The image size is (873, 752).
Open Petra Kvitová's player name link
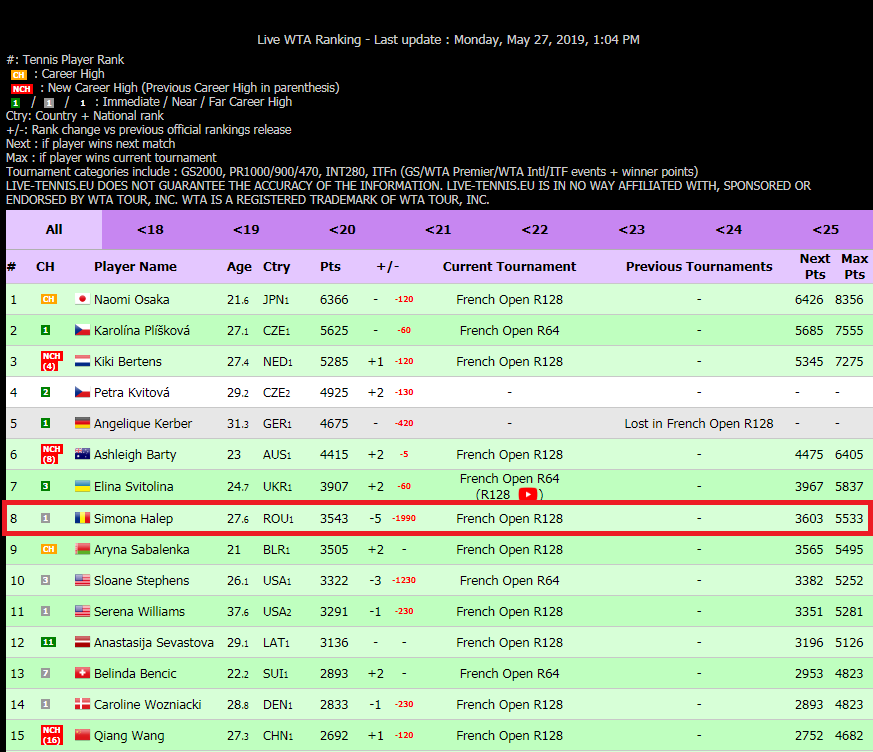pos(131,392)
